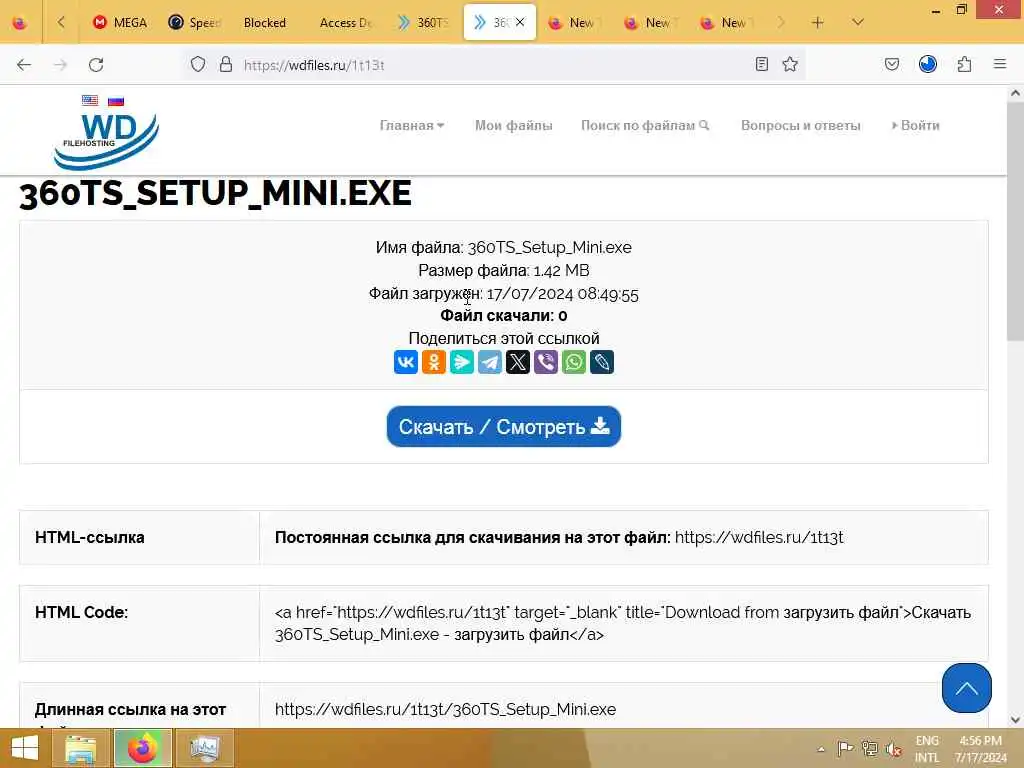The height and width of the screenshot is (768, 1024).
Task: List all tabs dropdown arrow
Action: pos(858,23)
